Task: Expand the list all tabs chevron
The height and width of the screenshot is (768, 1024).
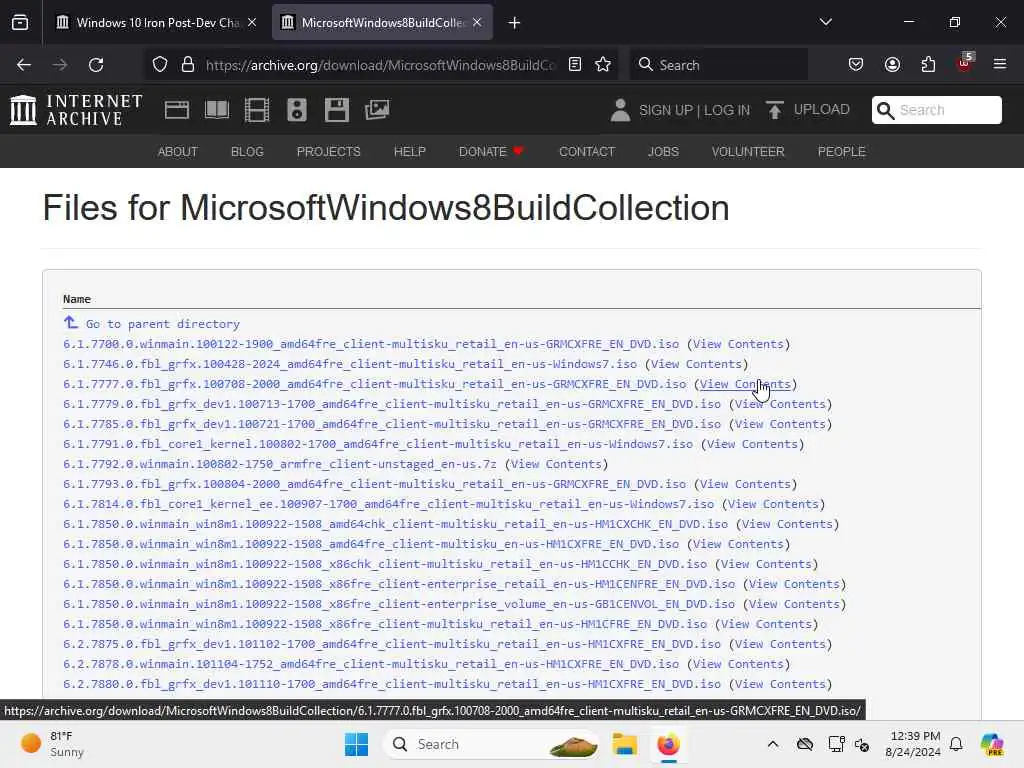Action: pyautogui.click(x=825, y=23)
